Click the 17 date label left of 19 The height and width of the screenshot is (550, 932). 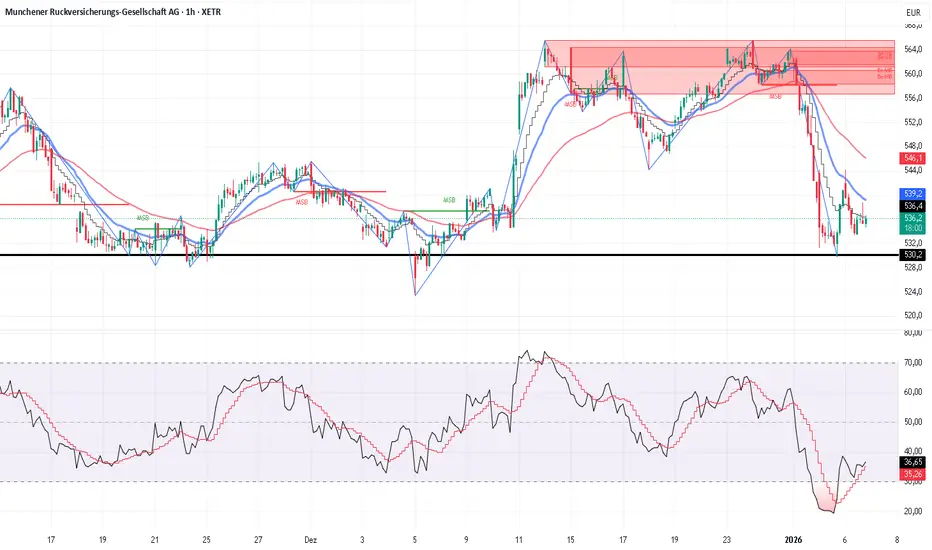(x=51, y=540)
